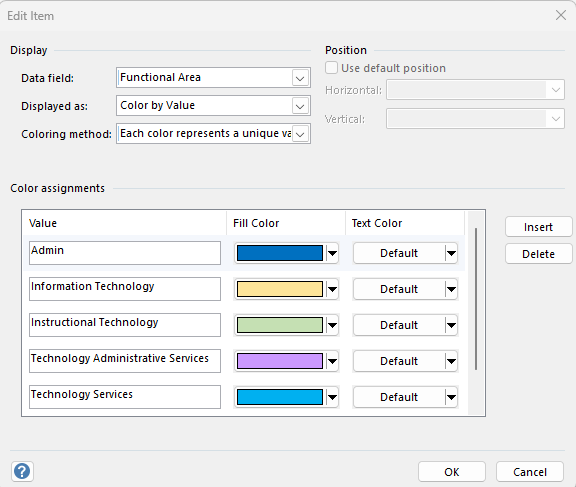Screen dimensions: 576x487
Task: Expand text color arrow for Technology Services
Action: (451, 397)
